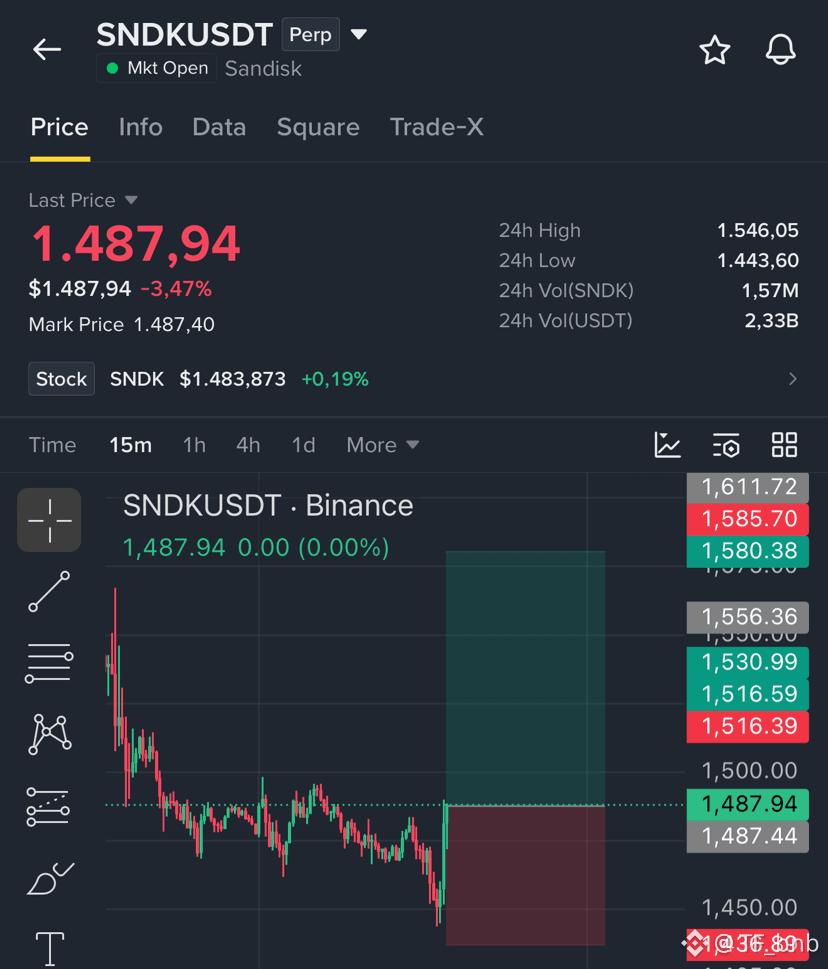Tap the red stop-loss zone of position
The image size is (828, 969).
point(525,876)
